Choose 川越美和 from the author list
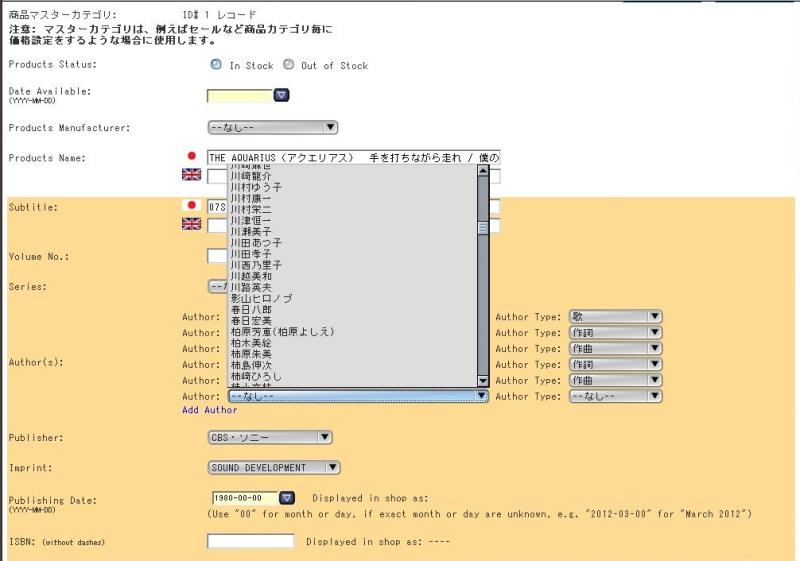800x561 pixels. click(353, 276)
